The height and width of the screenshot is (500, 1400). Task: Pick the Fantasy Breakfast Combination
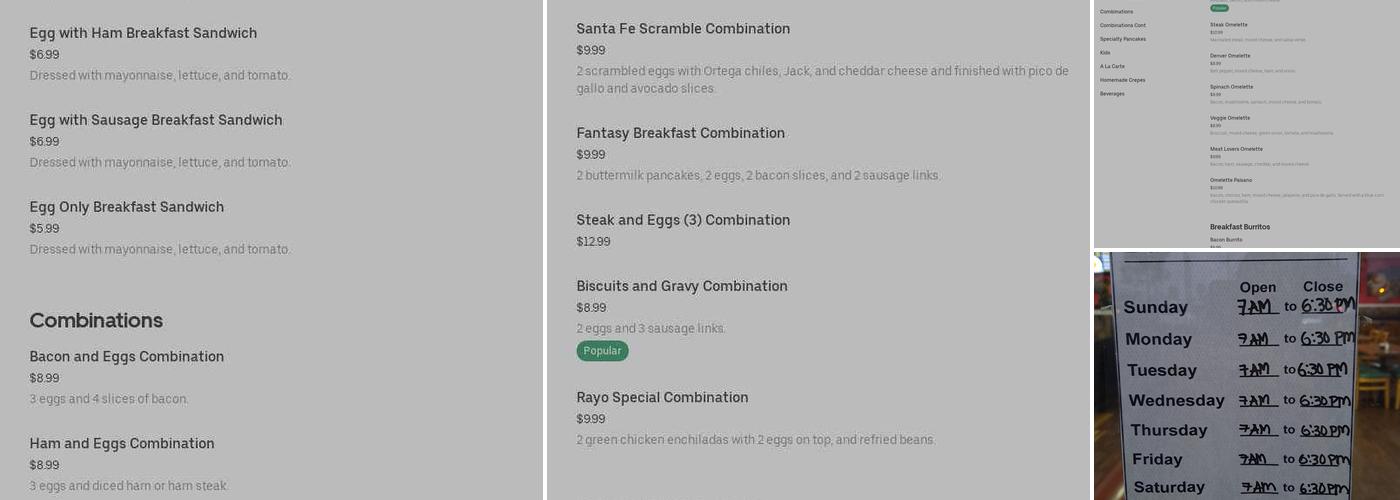click(x=680, y=133)
